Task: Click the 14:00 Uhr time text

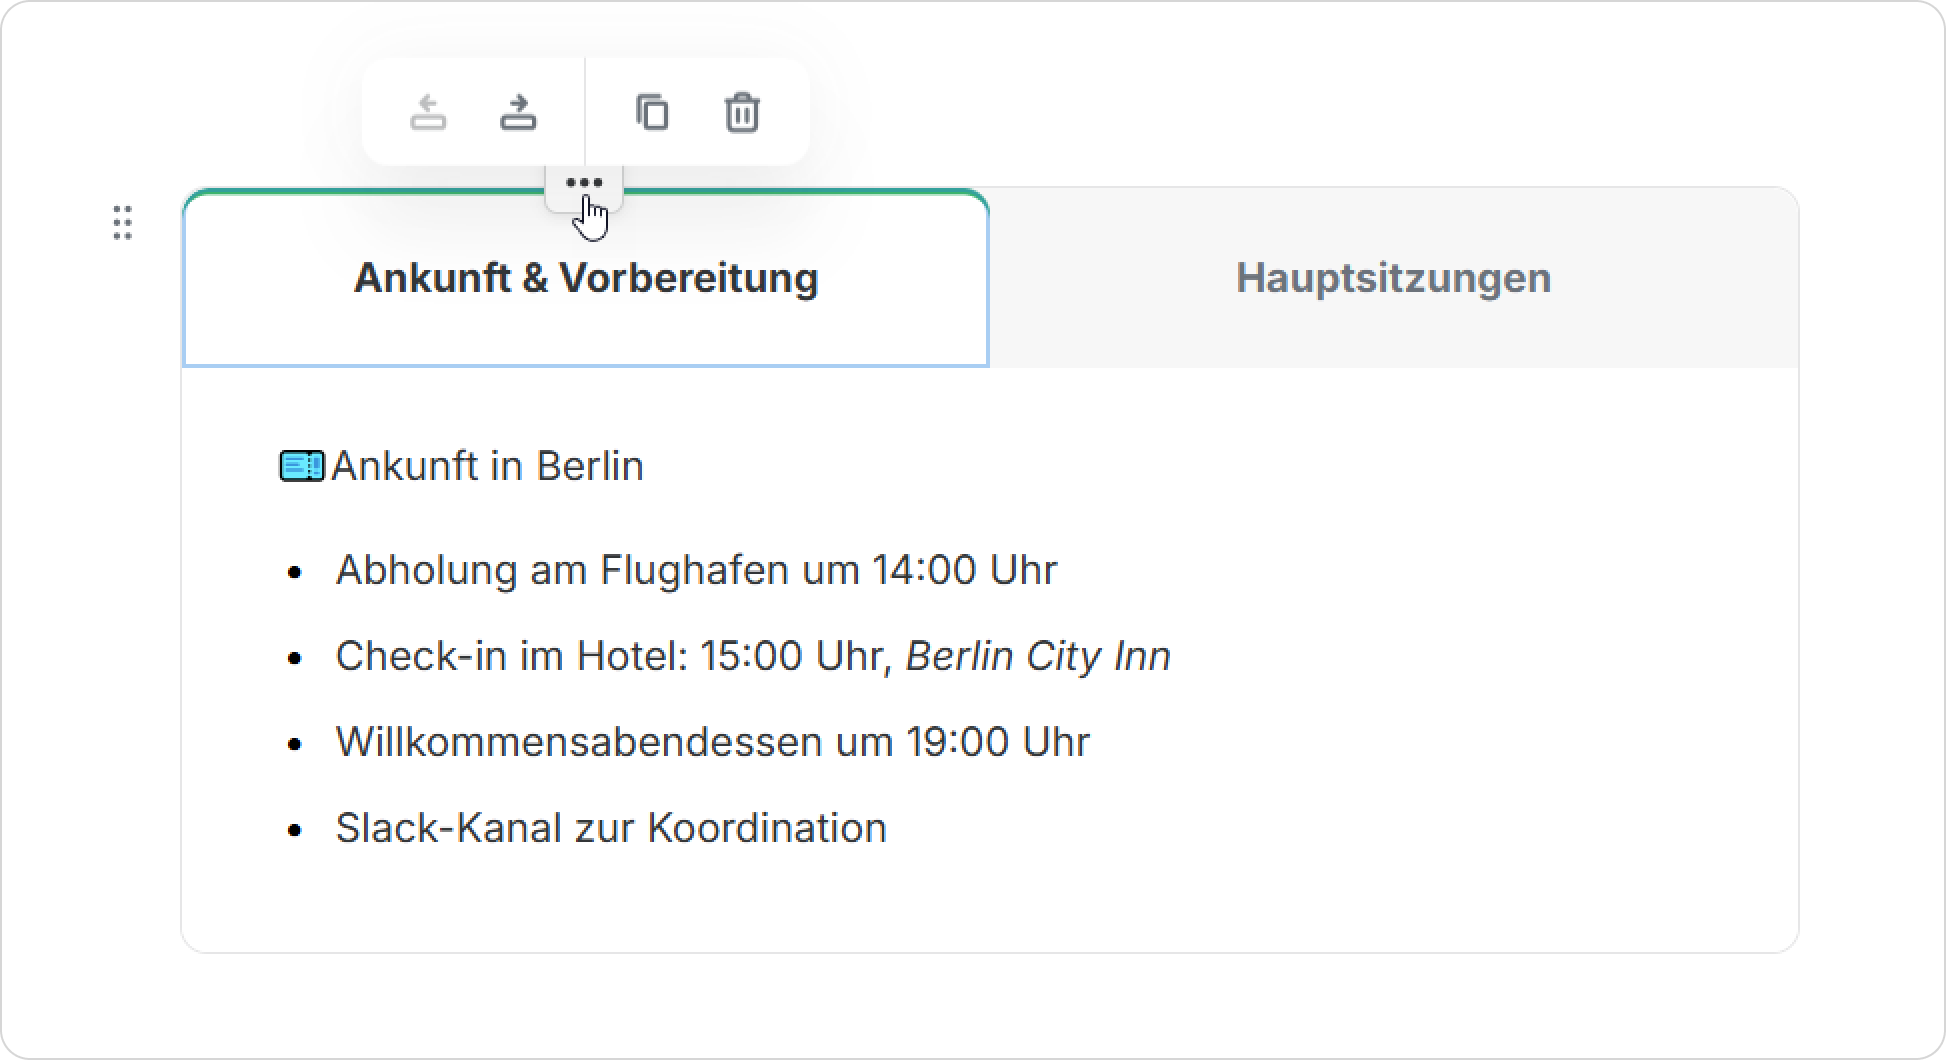Action: [964, 570]
